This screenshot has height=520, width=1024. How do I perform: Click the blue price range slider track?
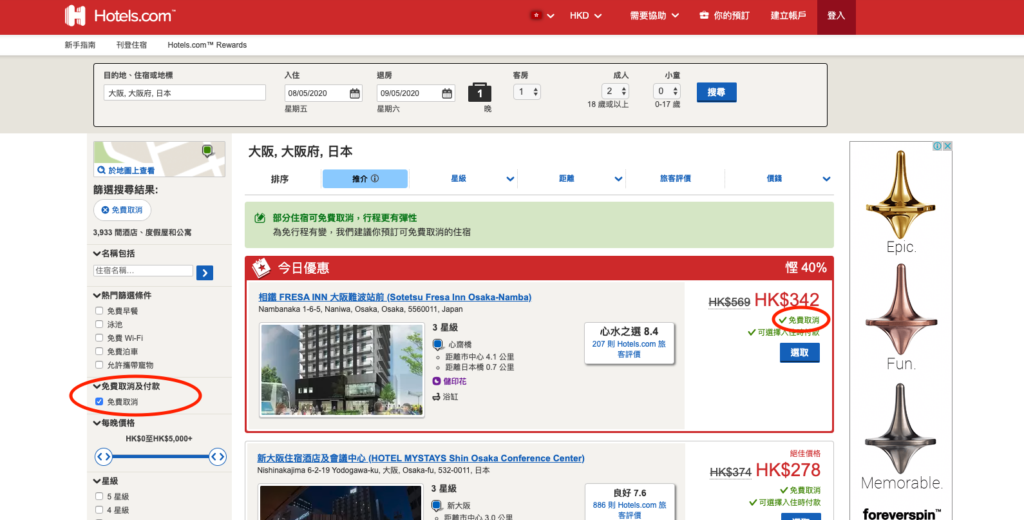click(161, 457)
